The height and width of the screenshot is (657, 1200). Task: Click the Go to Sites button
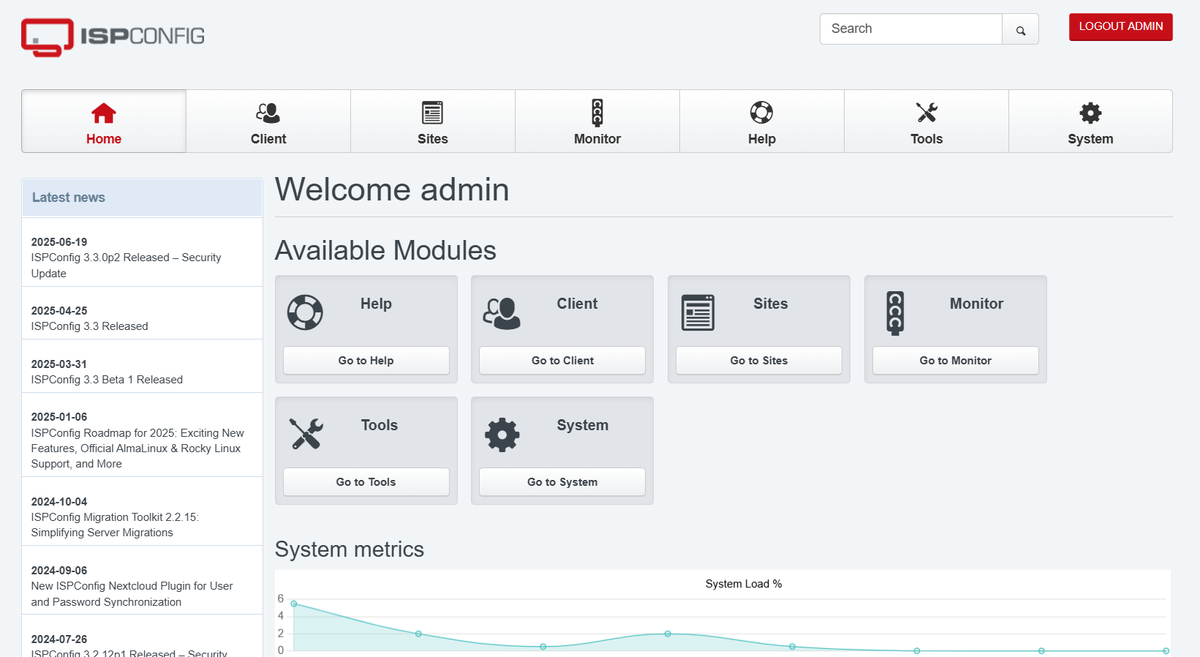(x=759, y=361)
